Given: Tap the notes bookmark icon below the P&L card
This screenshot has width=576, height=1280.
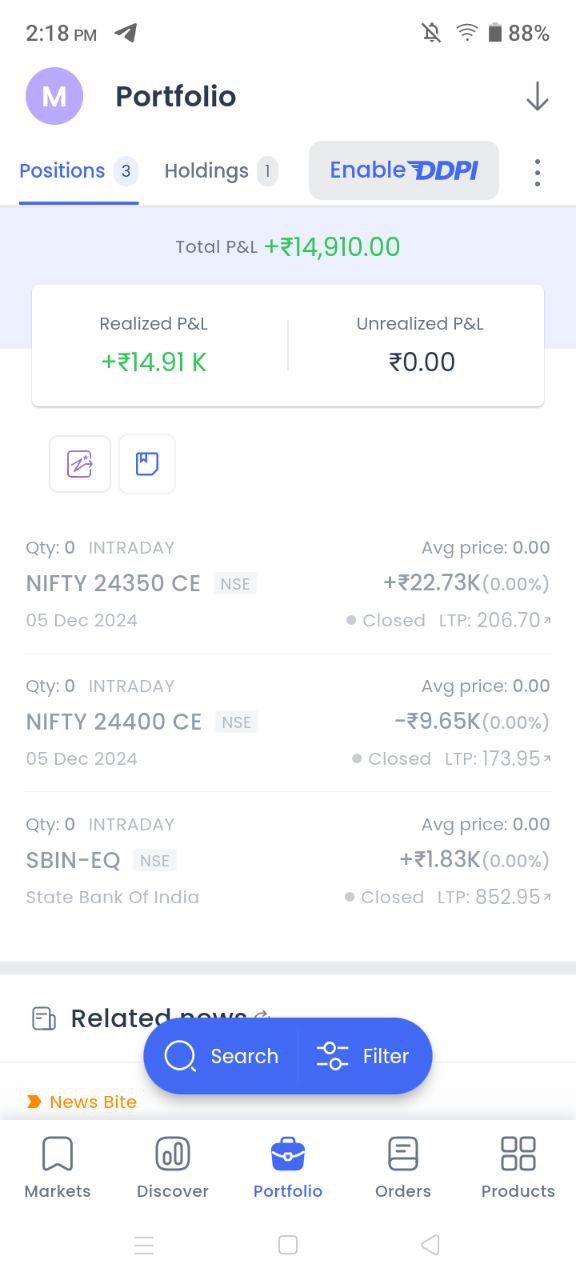Looking at the screenshot, I should 147,464.
